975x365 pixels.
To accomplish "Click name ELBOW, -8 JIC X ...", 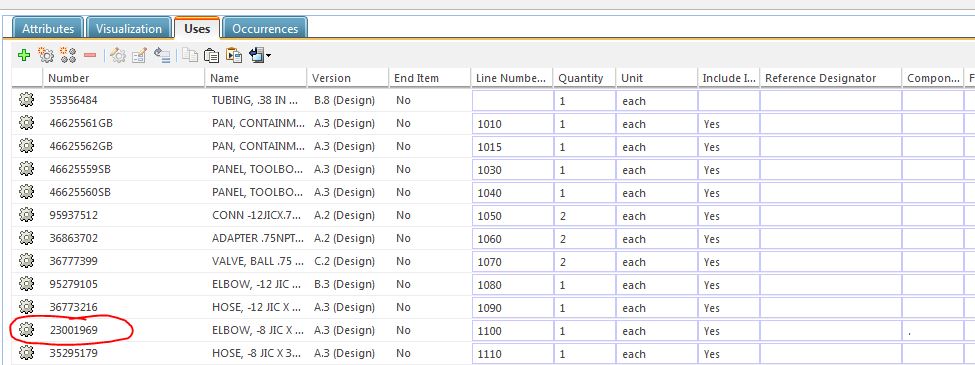I will click(x=257, y=330).
